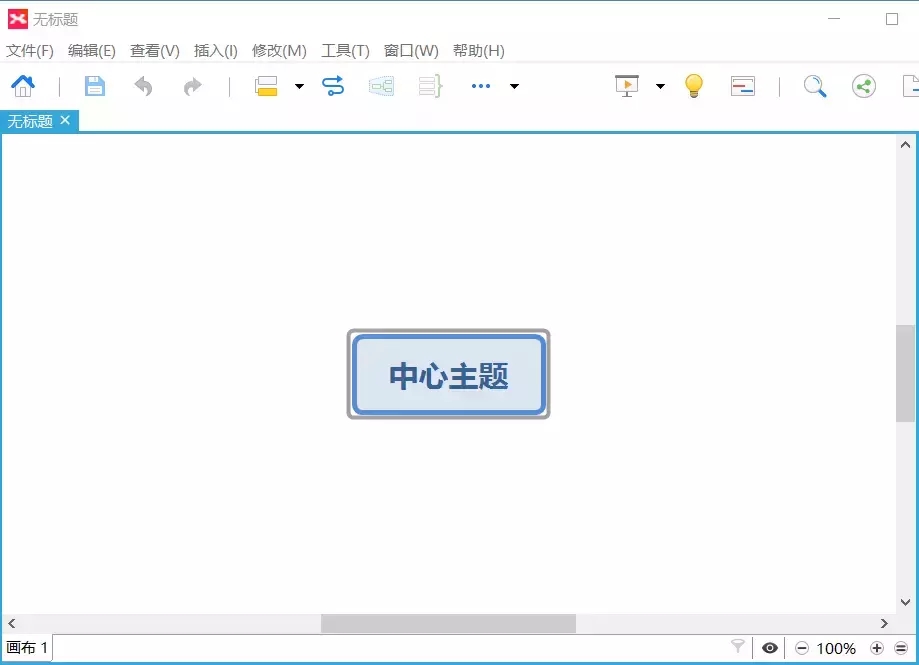Open the notes panel icon
Viewport: 919px width, 665px height.
point(742,86)
